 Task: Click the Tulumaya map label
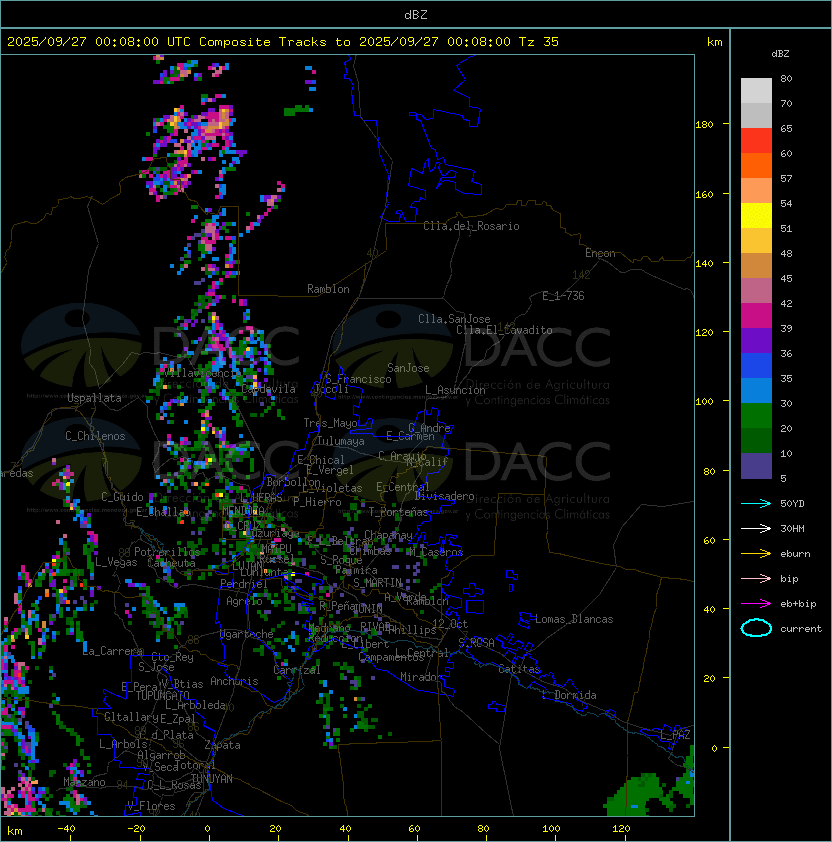[x=341, y=441]
